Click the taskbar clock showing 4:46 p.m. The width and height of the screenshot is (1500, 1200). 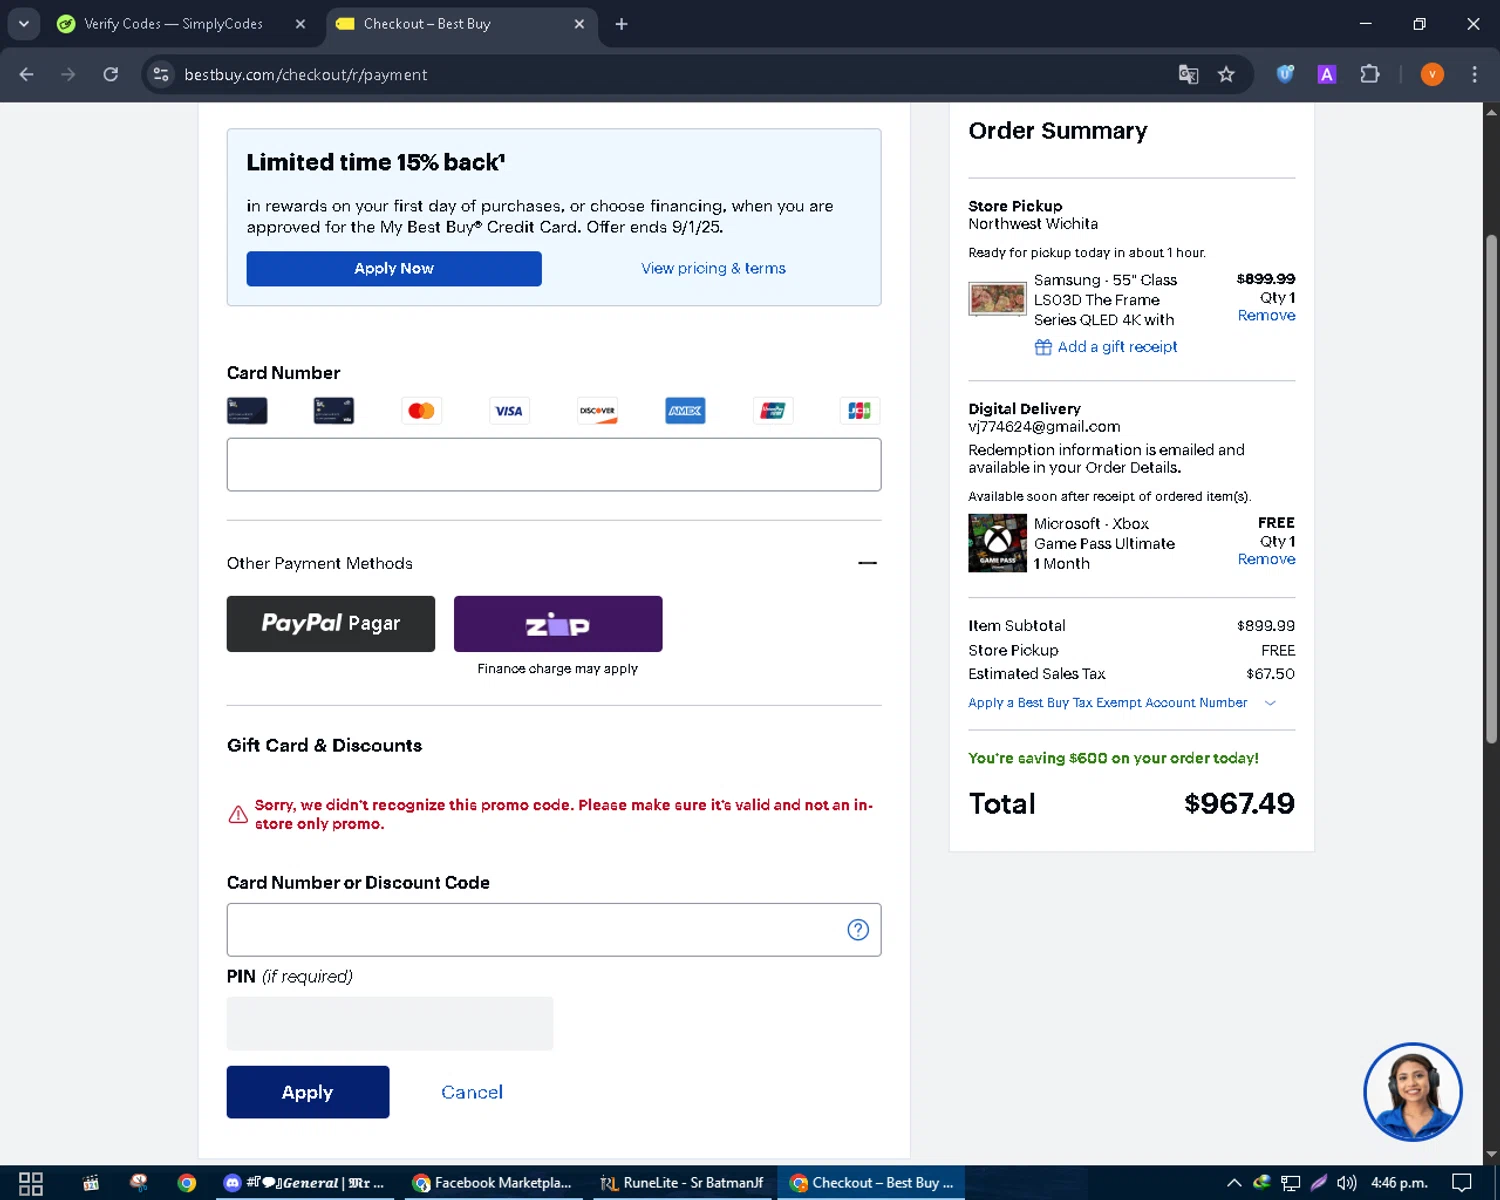1399,1183
